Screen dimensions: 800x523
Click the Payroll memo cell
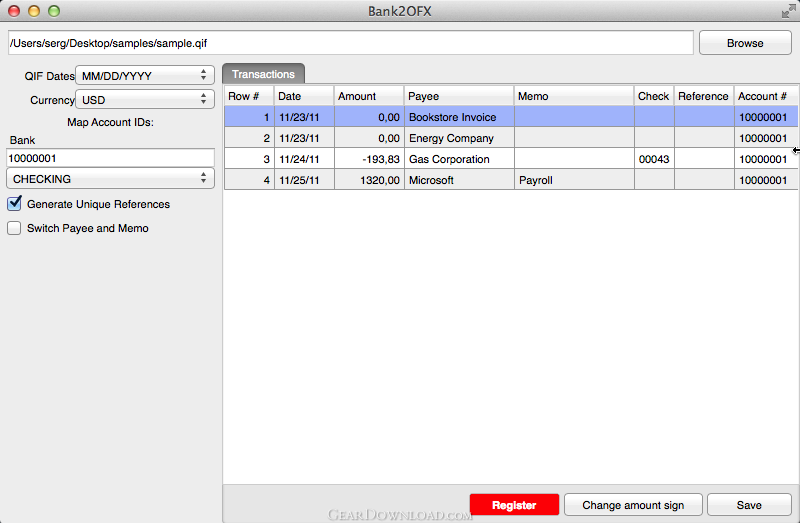(x=574, y=180)
